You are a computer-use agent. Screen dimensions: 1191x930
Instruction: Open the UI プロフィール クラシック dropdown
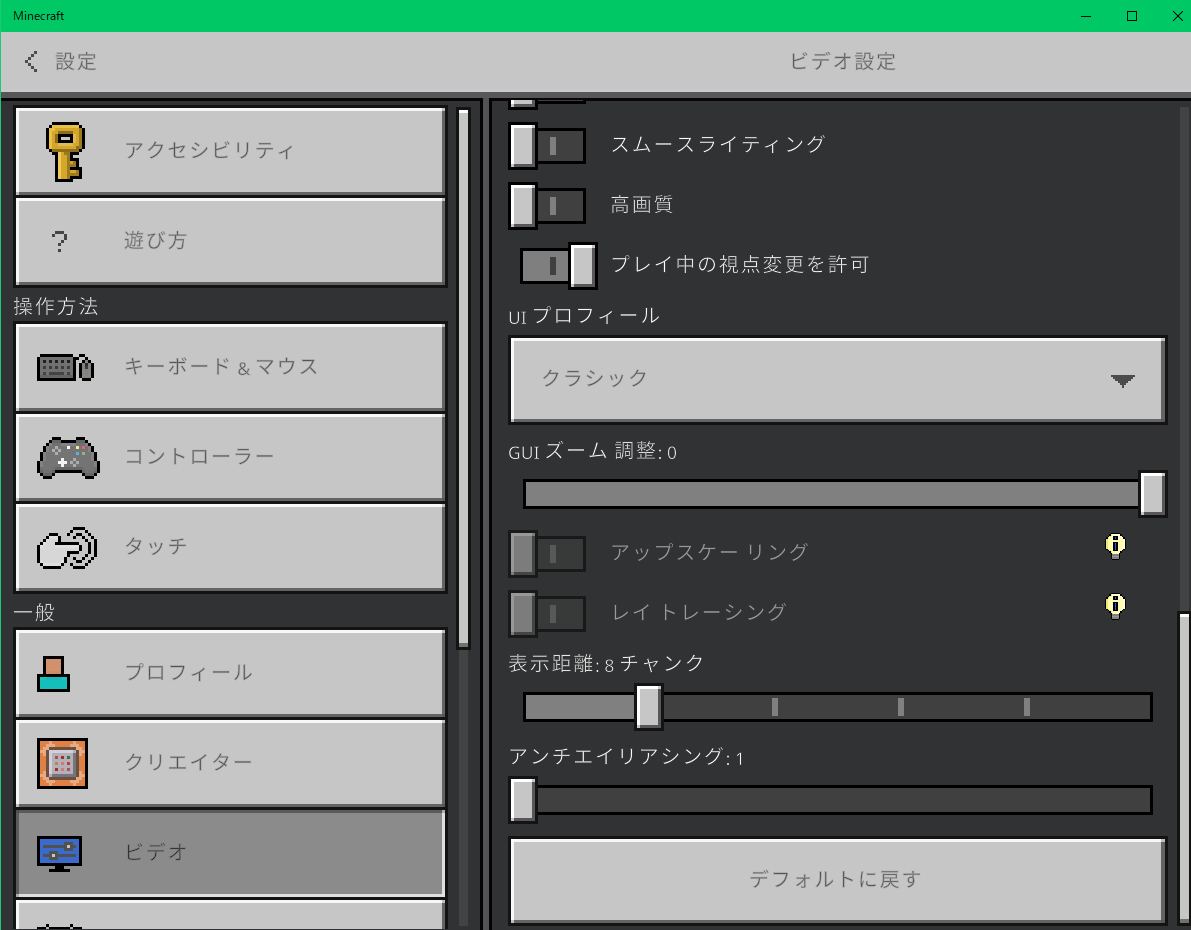click(838, 379)
